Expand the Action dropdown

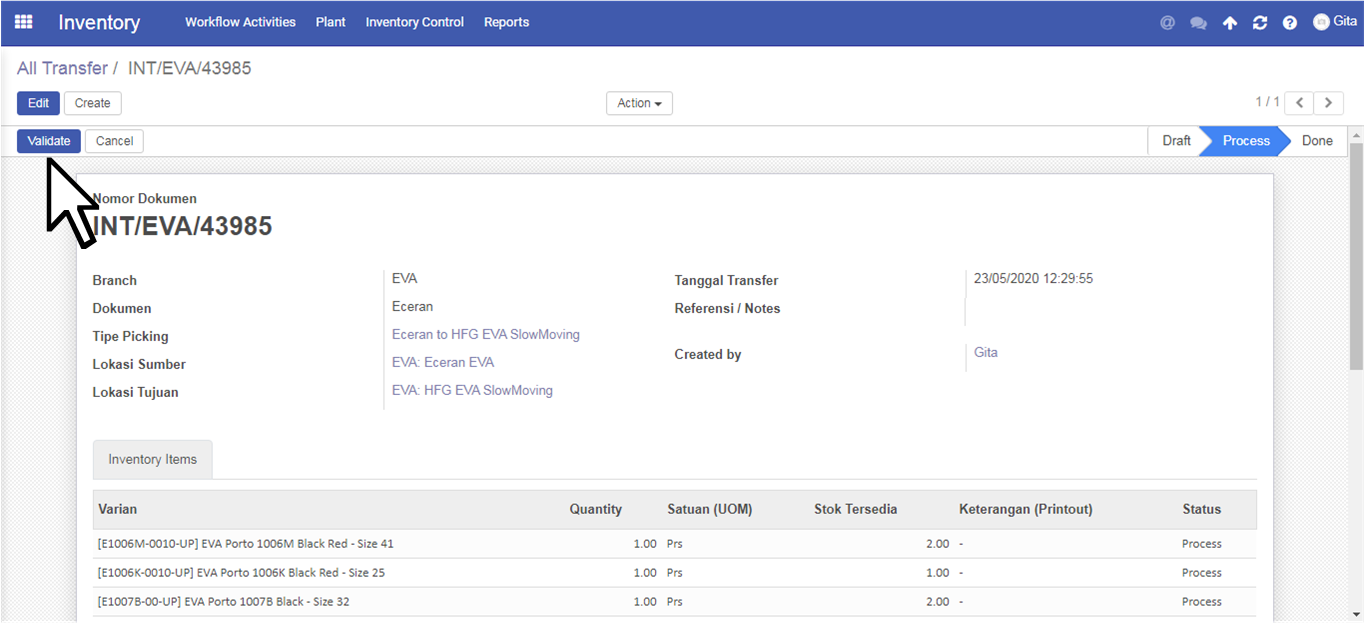click(x=639, y=103)
